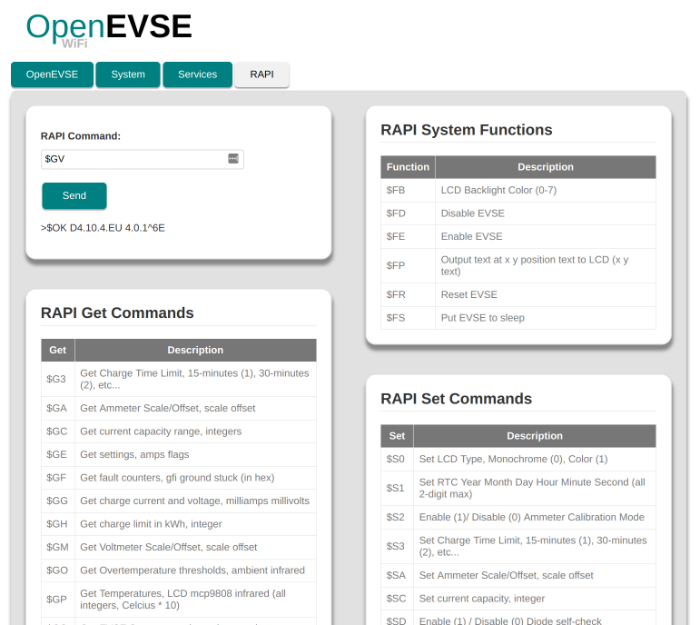Click the $FP function cell
This screenshot has height=625, width=700.
(408, 266)
